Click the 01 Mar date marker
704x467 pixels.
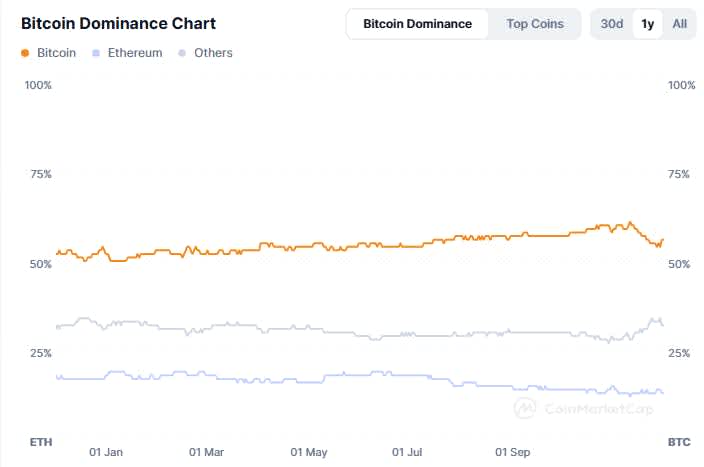point(207,452)
